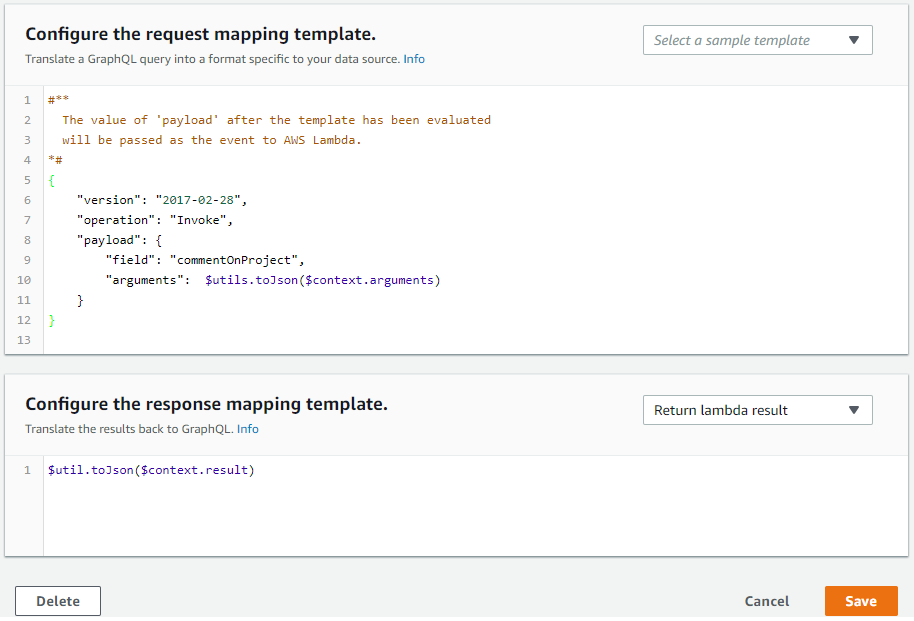Open the Select a sample template dropdown
Screen dimensions: 914x621
pyautogui.click(x=757, y=40)
